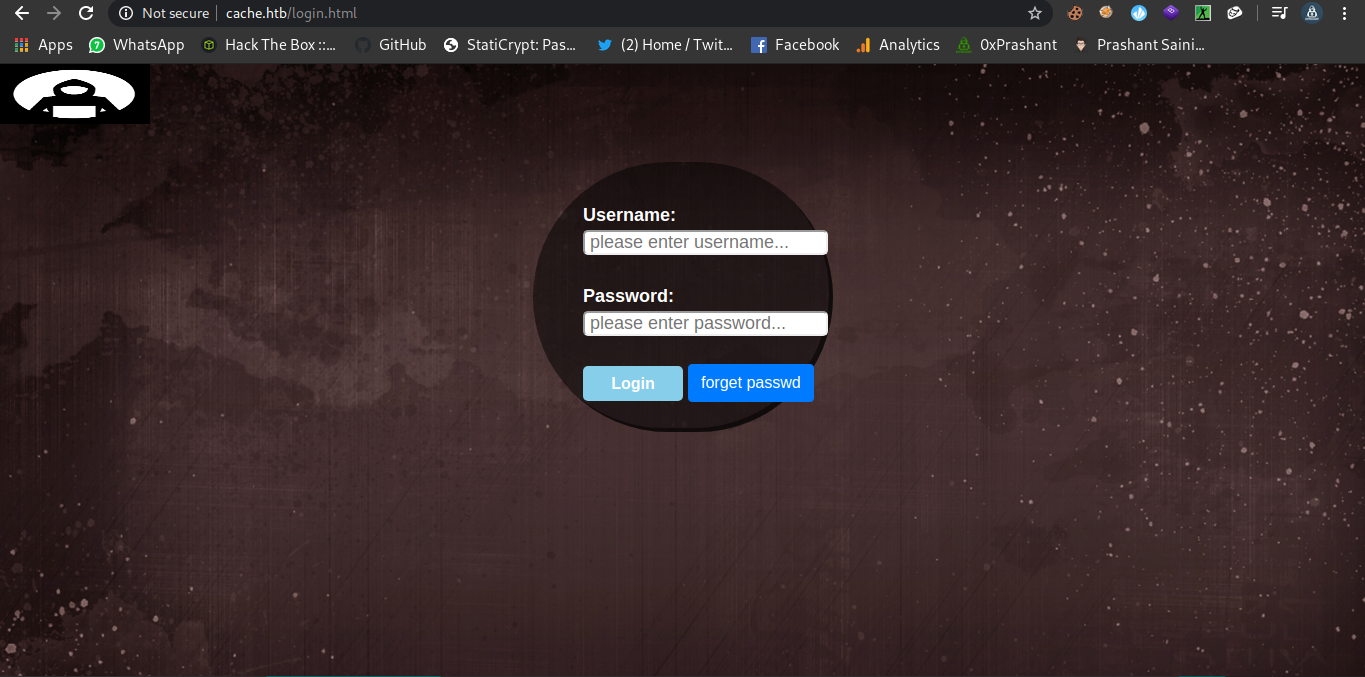Open the Chrome customization three-dot menu
The width and height of the screenshot is (1365, 677).
pyautogui.click(x=1343, y=13)
